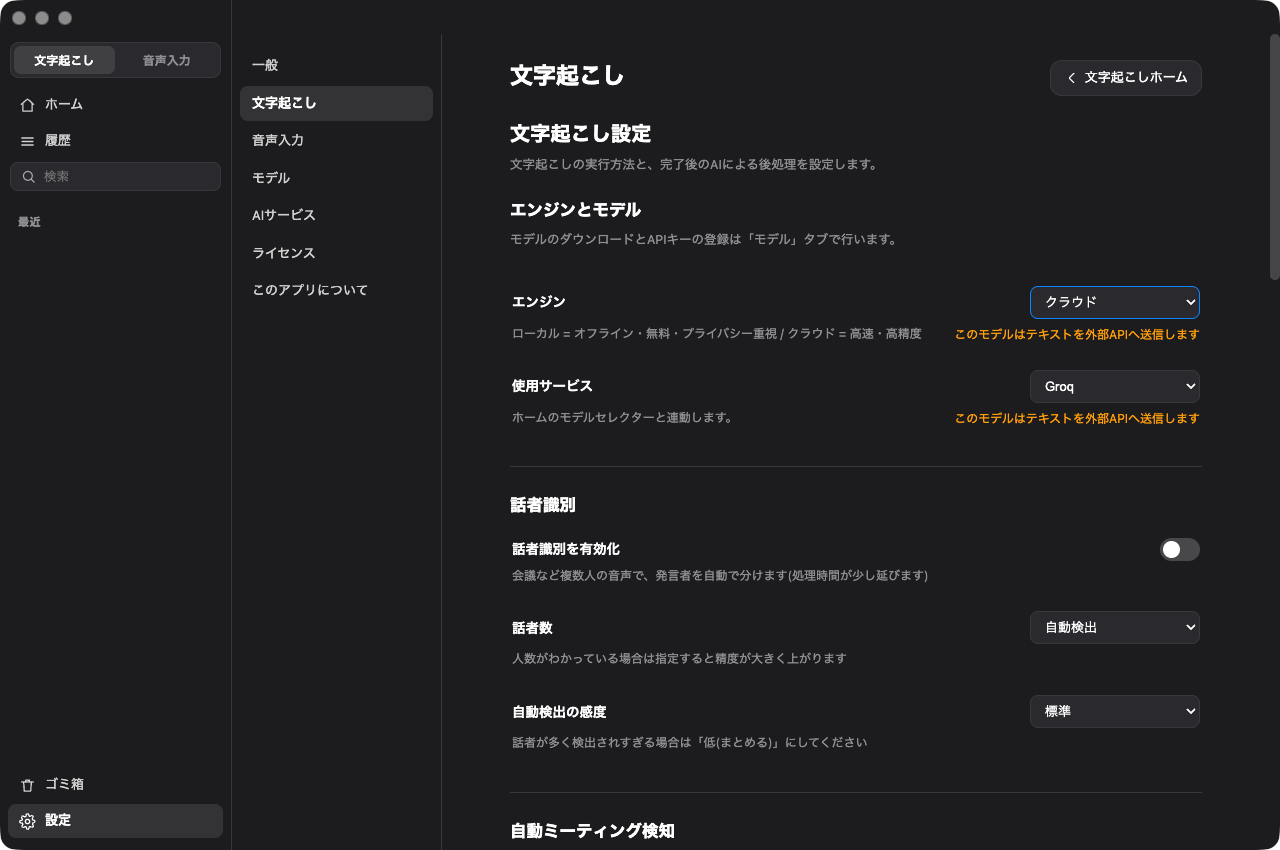Open 履歴 in the sidebar
Screen dimensions: 1280x850
click(x=115, y=141)
